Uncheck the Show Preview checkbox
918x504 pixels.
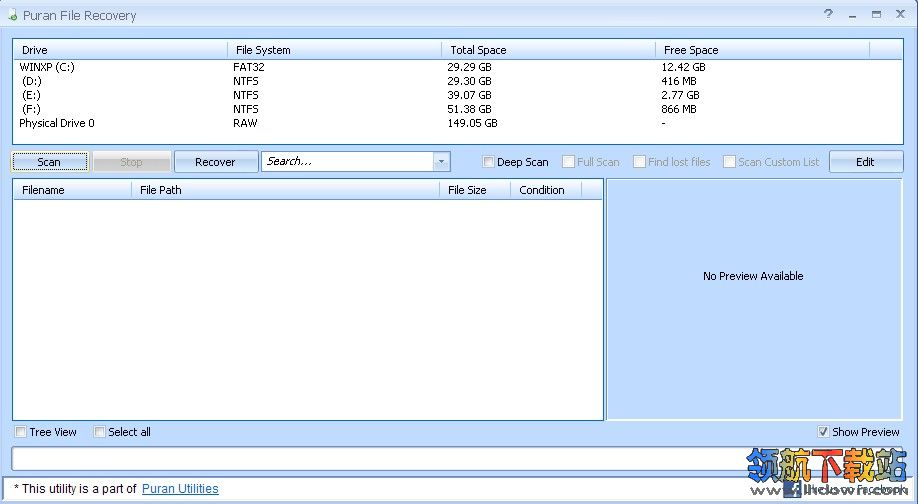pyautogui.click(x=823, y=432)
